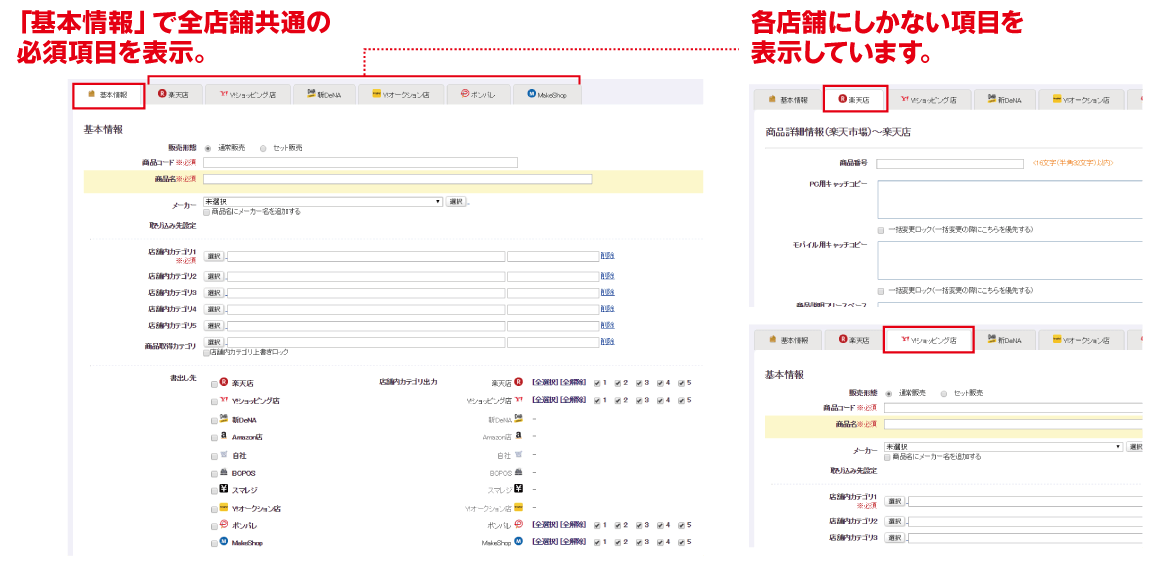Click 選択 button next to メーカー dropdown
This screenshot has width=1150, height=570.
pyautogui.click(x=455, y=201)
